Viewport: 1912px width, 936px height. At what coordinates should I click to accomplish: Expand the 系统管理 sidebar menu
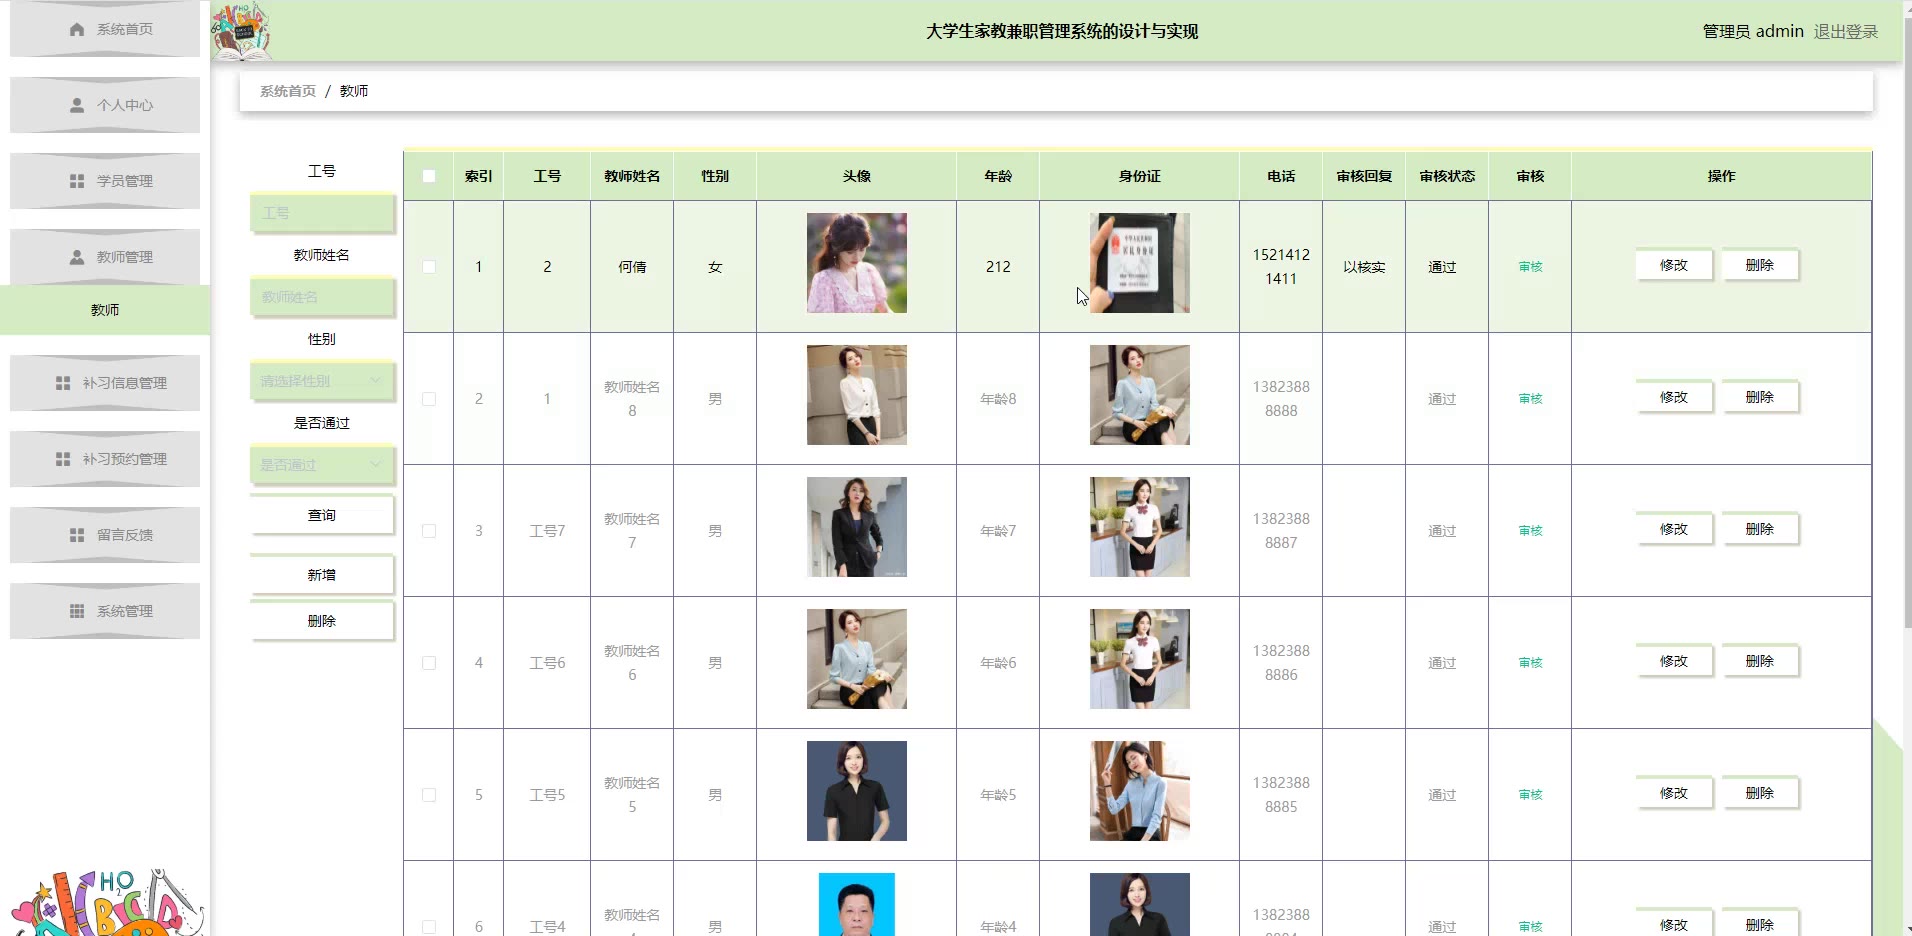point(105,611)
